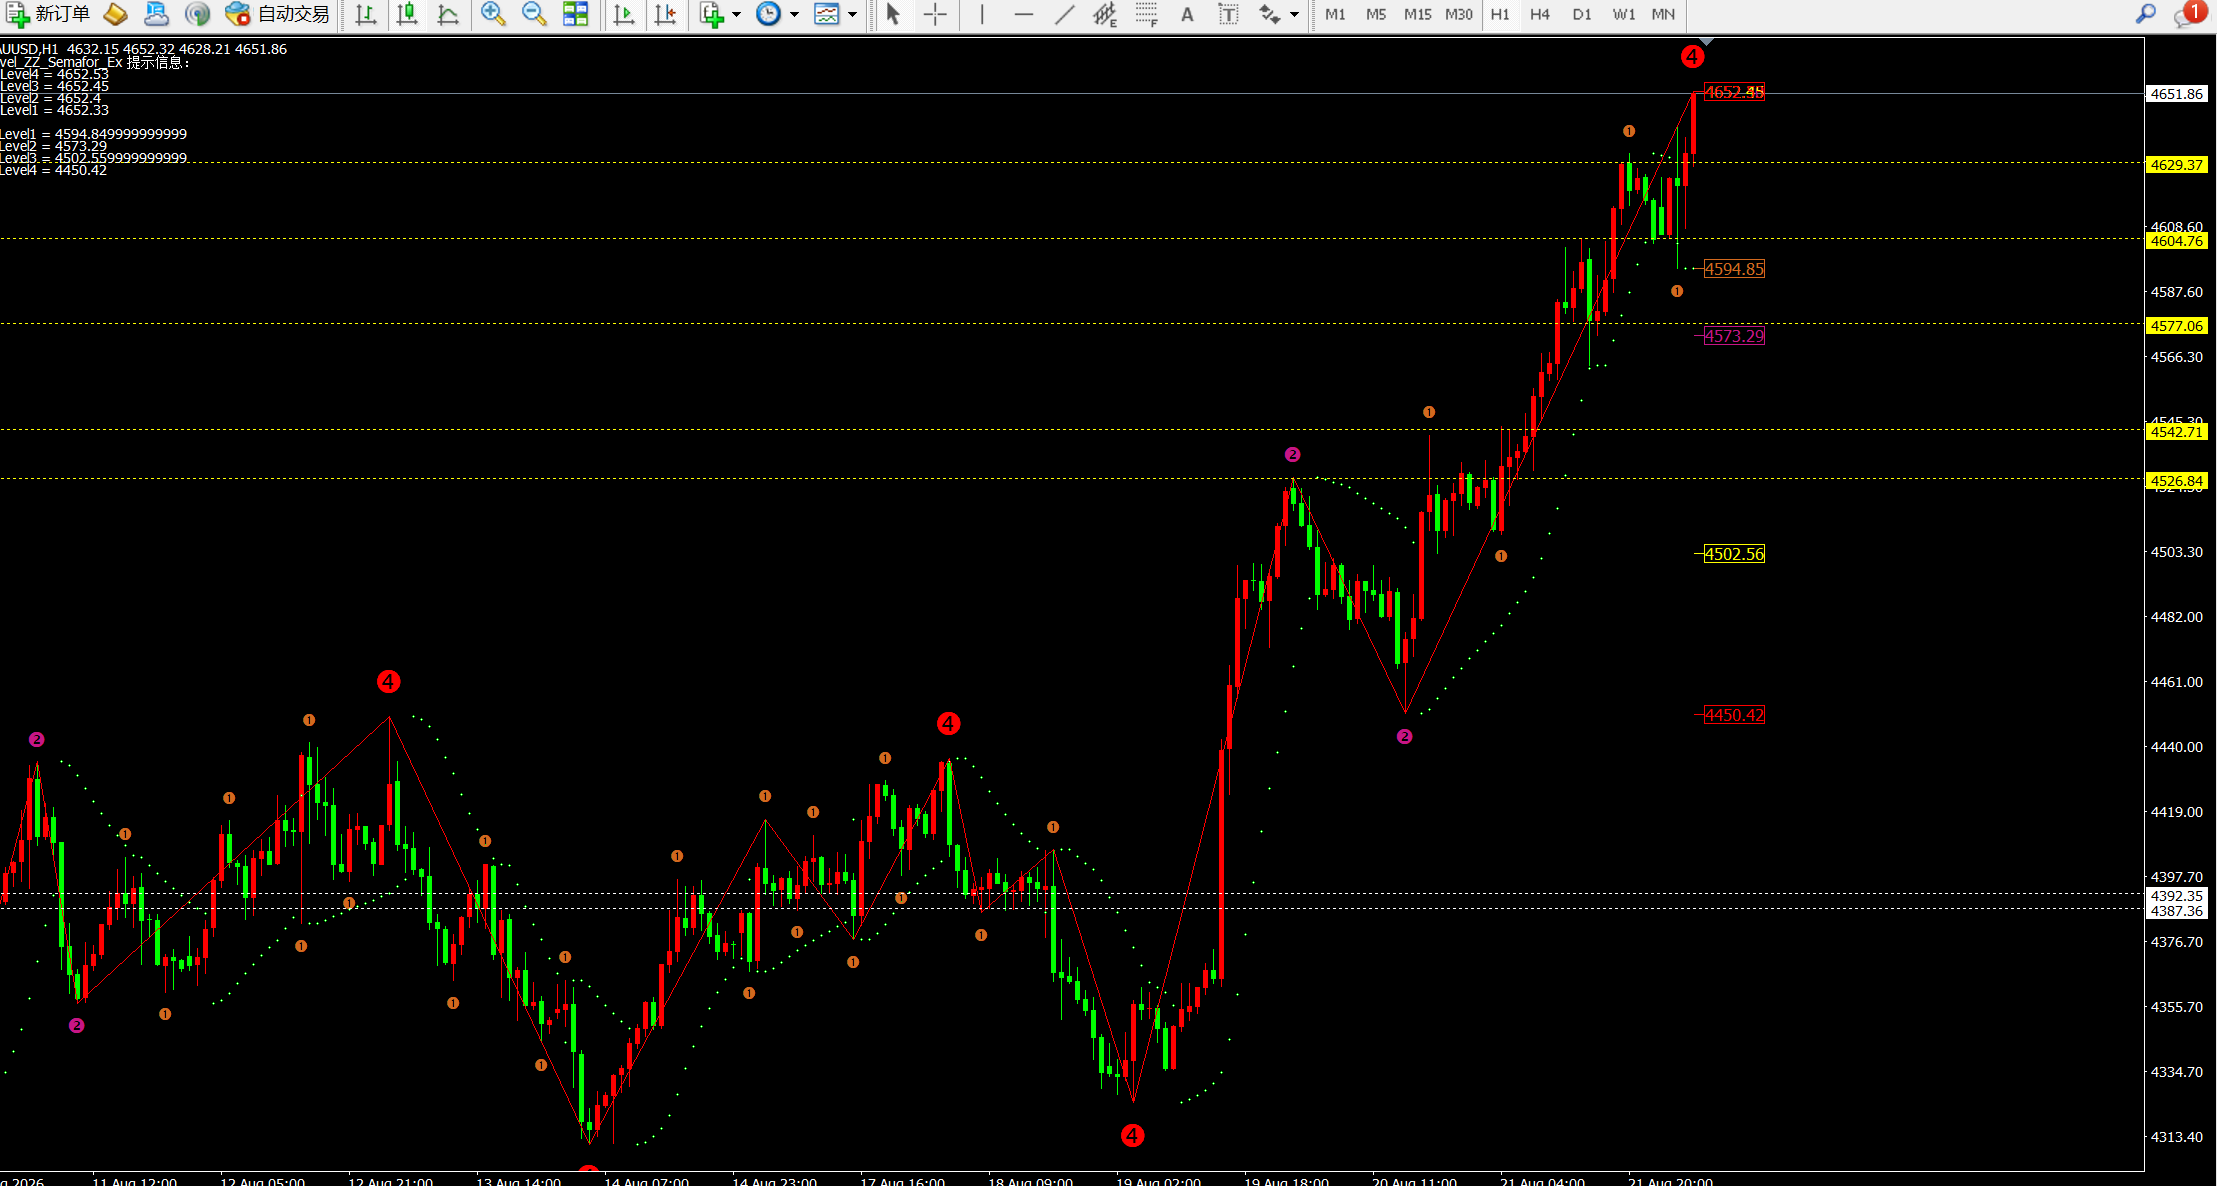This screenshot has height=1186, width=2217.
Task: Switch to the M15 timeframe
Action: pos(1417,14)
